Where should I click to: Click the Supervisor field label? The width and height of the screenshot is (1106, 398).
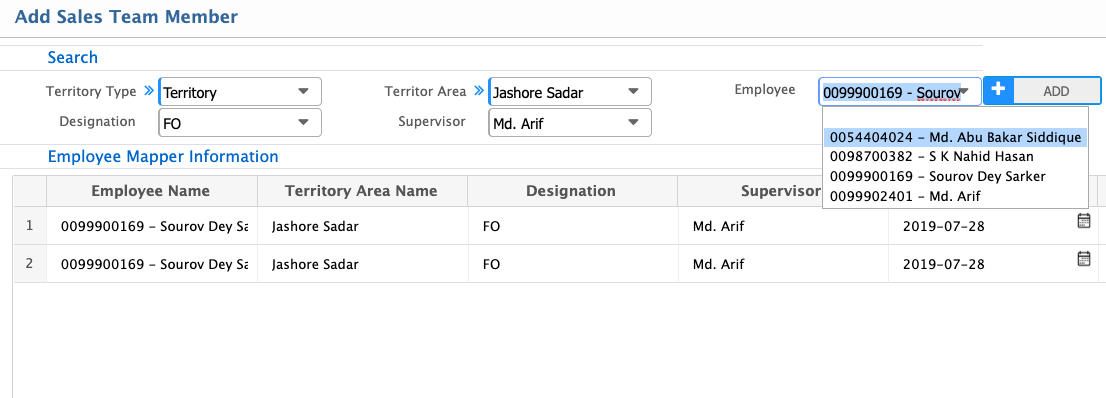[x=432, y=121]
